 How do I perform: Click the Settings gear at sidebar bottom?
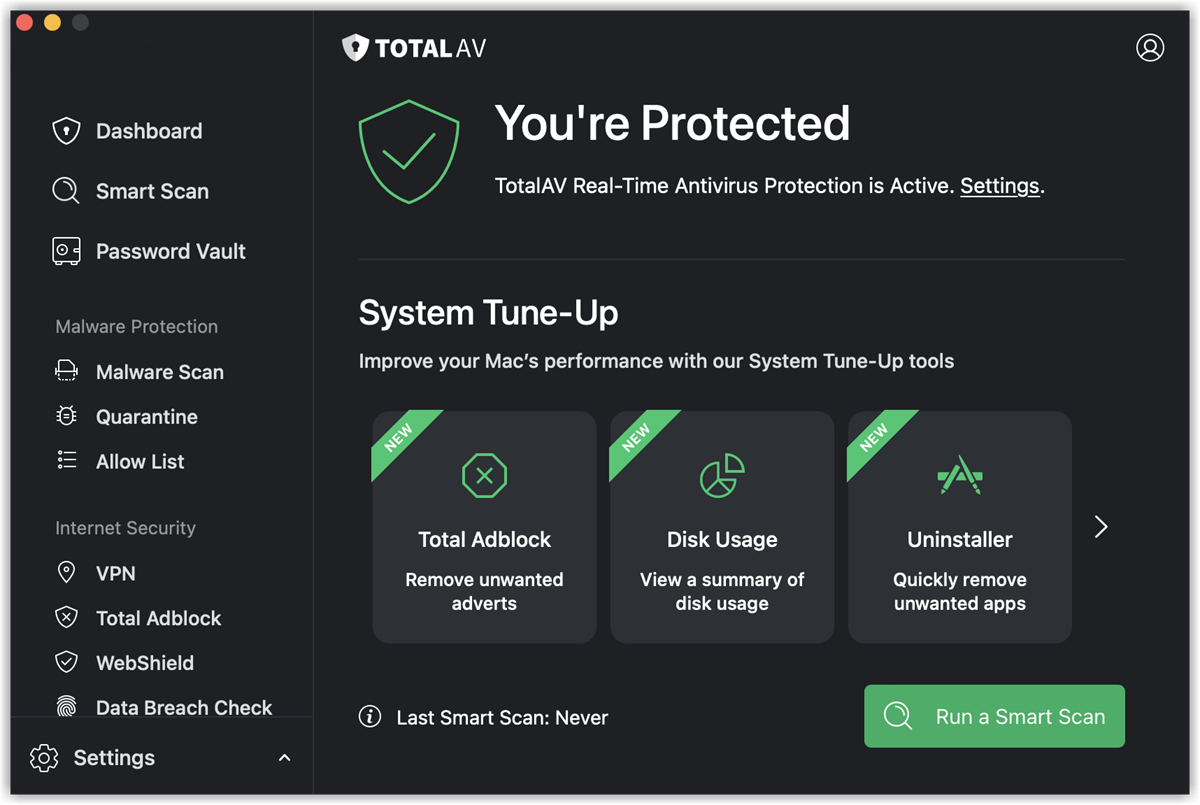click(x=44, y=758)
